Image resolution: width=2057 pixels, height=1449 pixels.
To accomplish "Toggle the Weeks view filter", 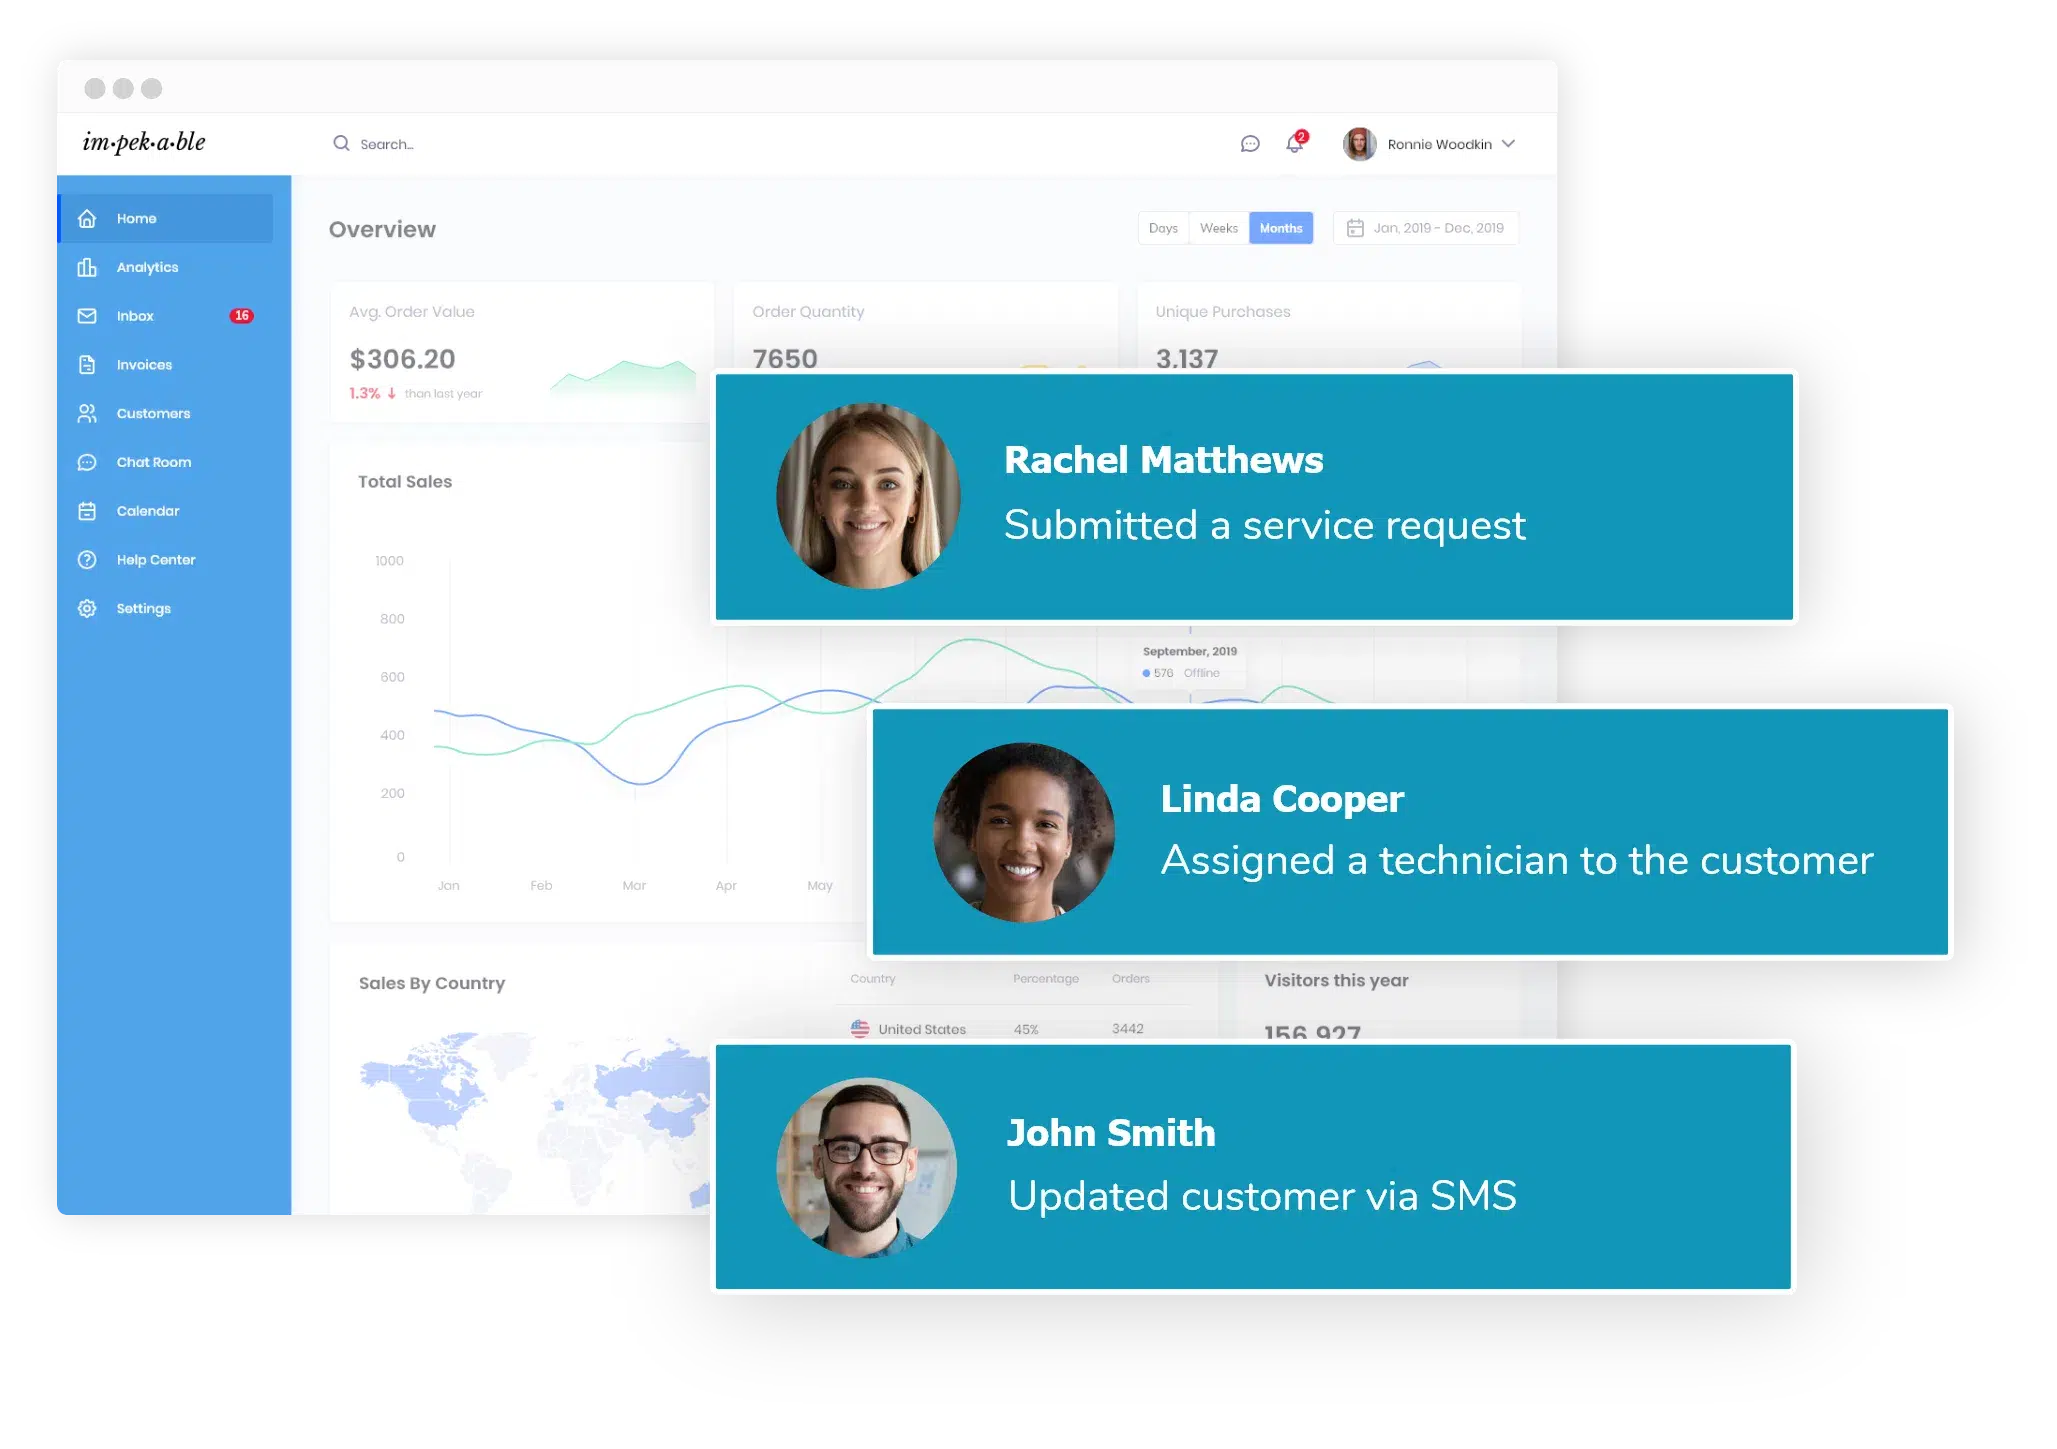I will (1220, 229).
